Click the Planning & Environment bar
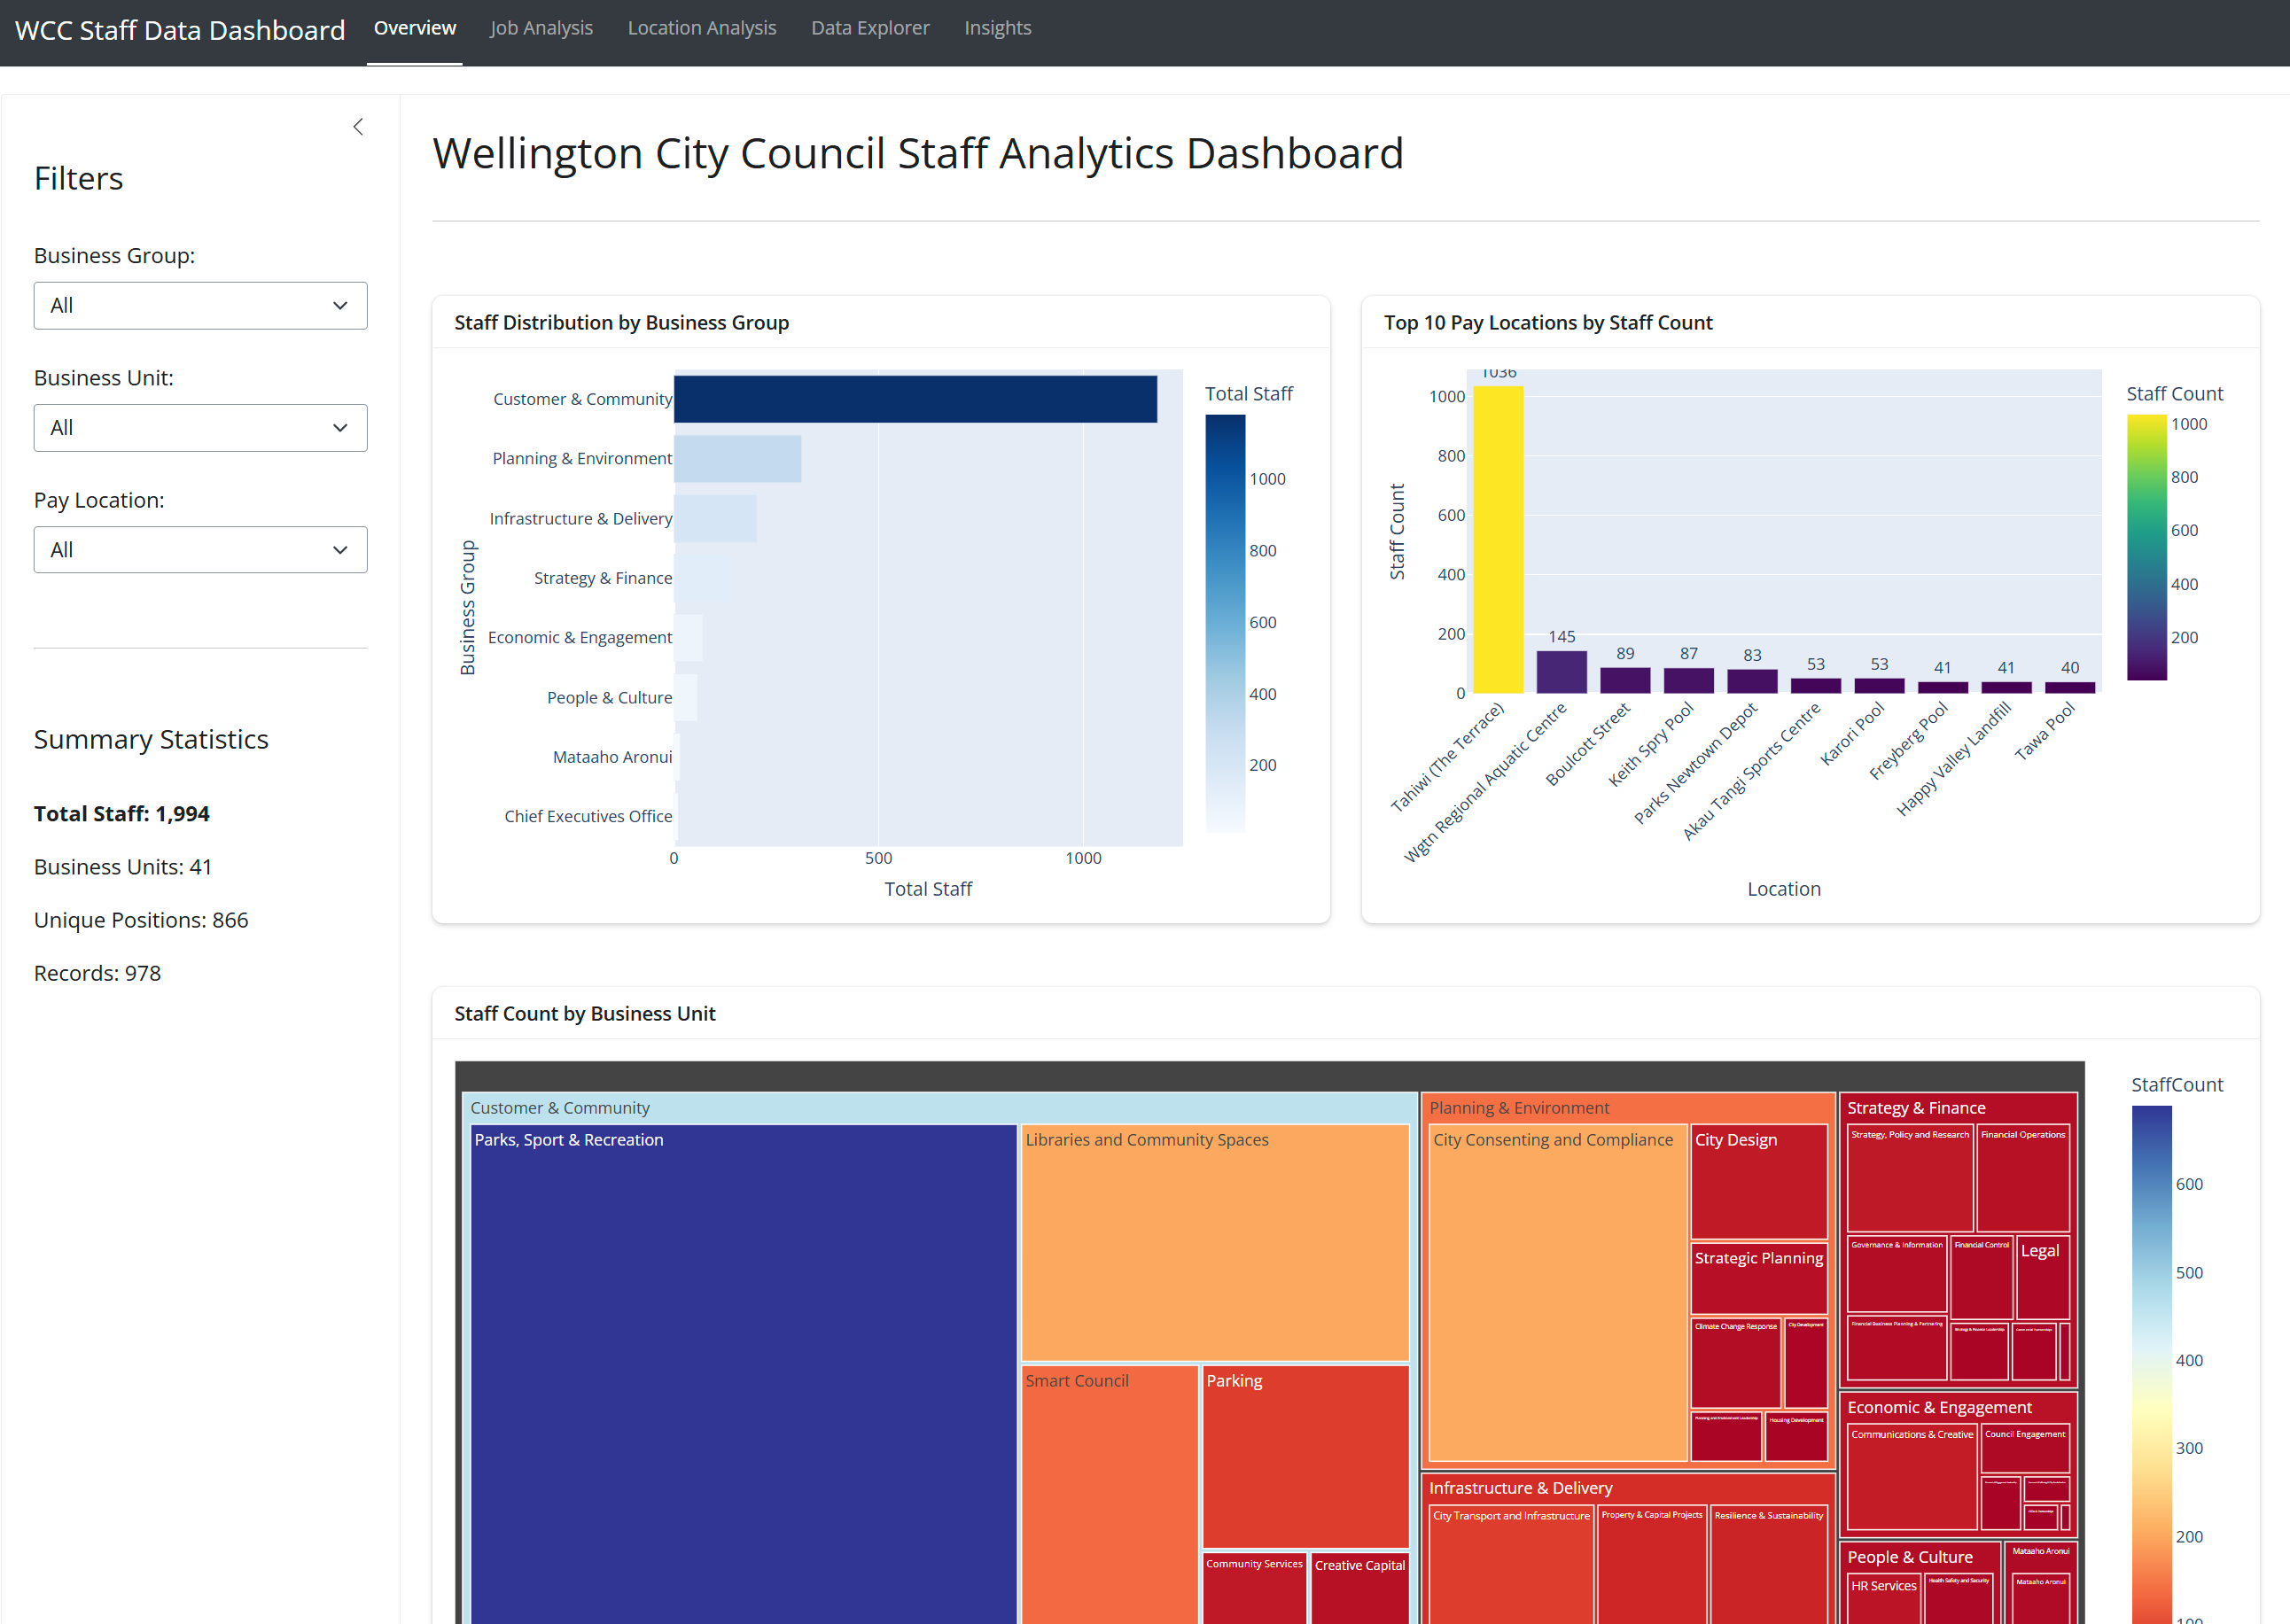The height and width of the screenshot is (1624, 2290). coord(737,458)
